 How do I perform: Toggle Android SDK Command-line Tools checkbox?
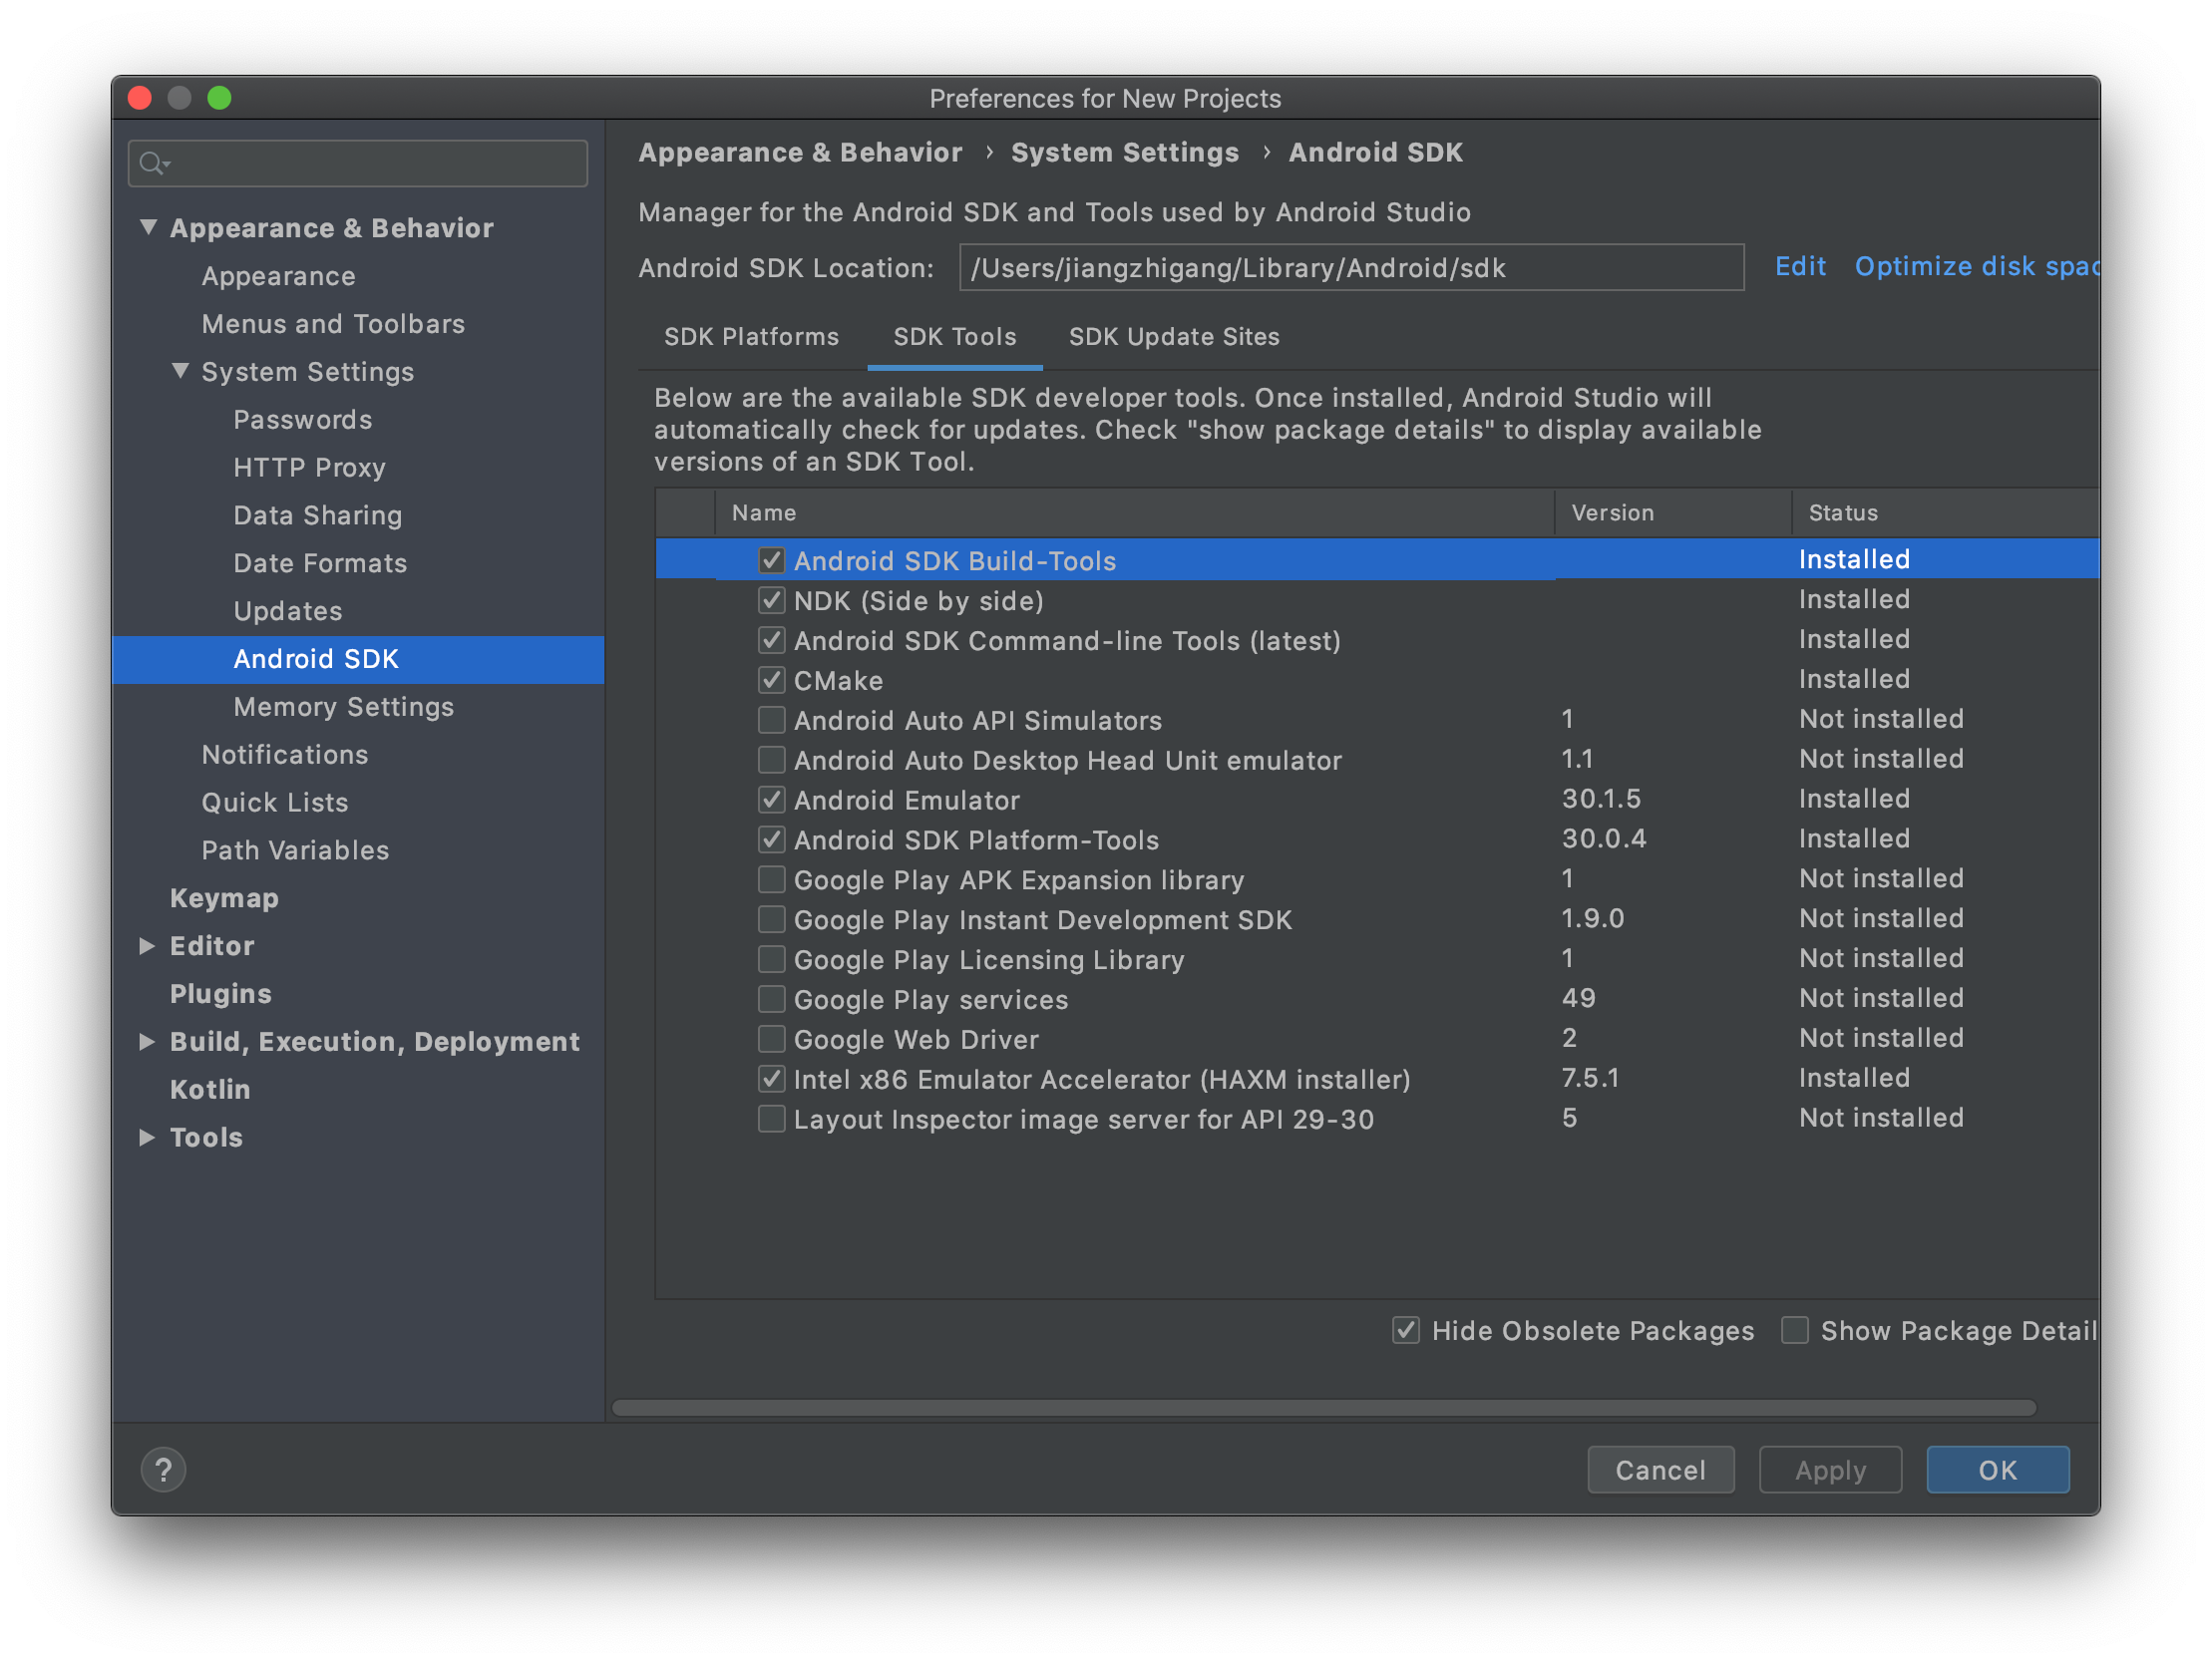coord(771,640)
